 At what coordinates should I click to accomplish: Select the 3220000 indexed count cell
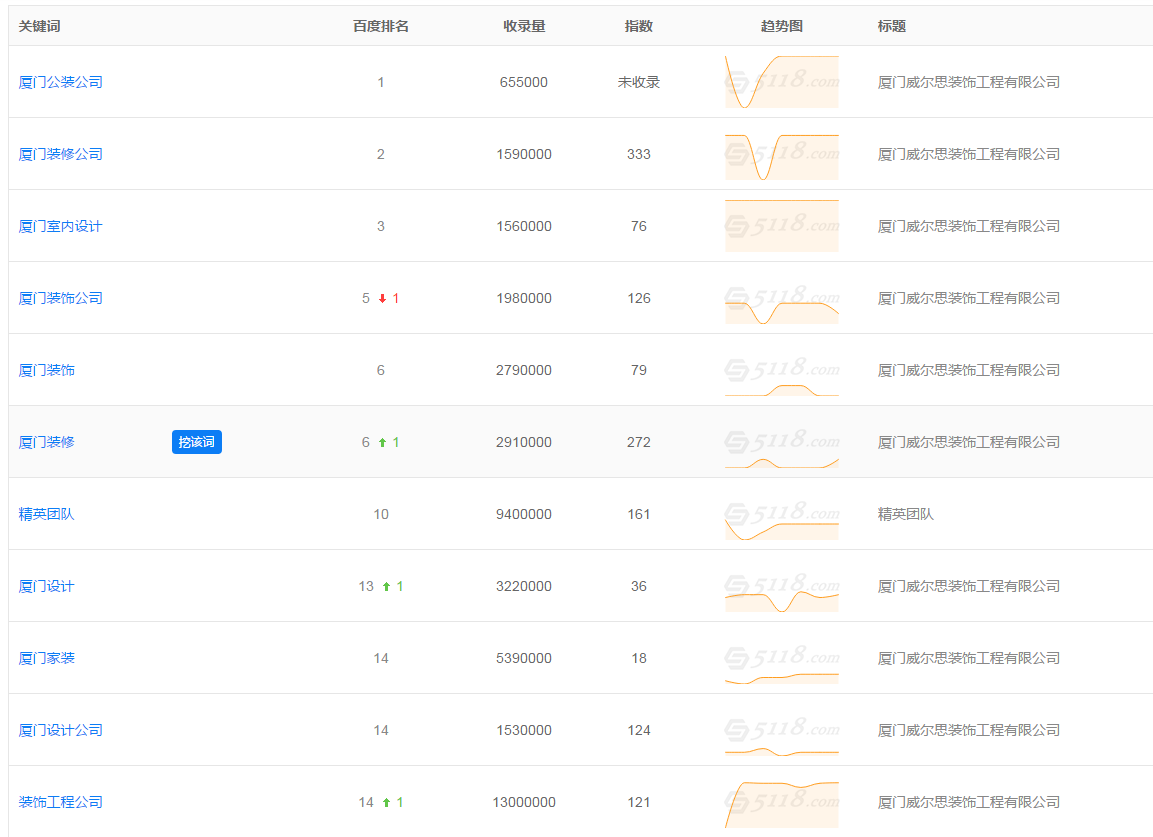524,587
